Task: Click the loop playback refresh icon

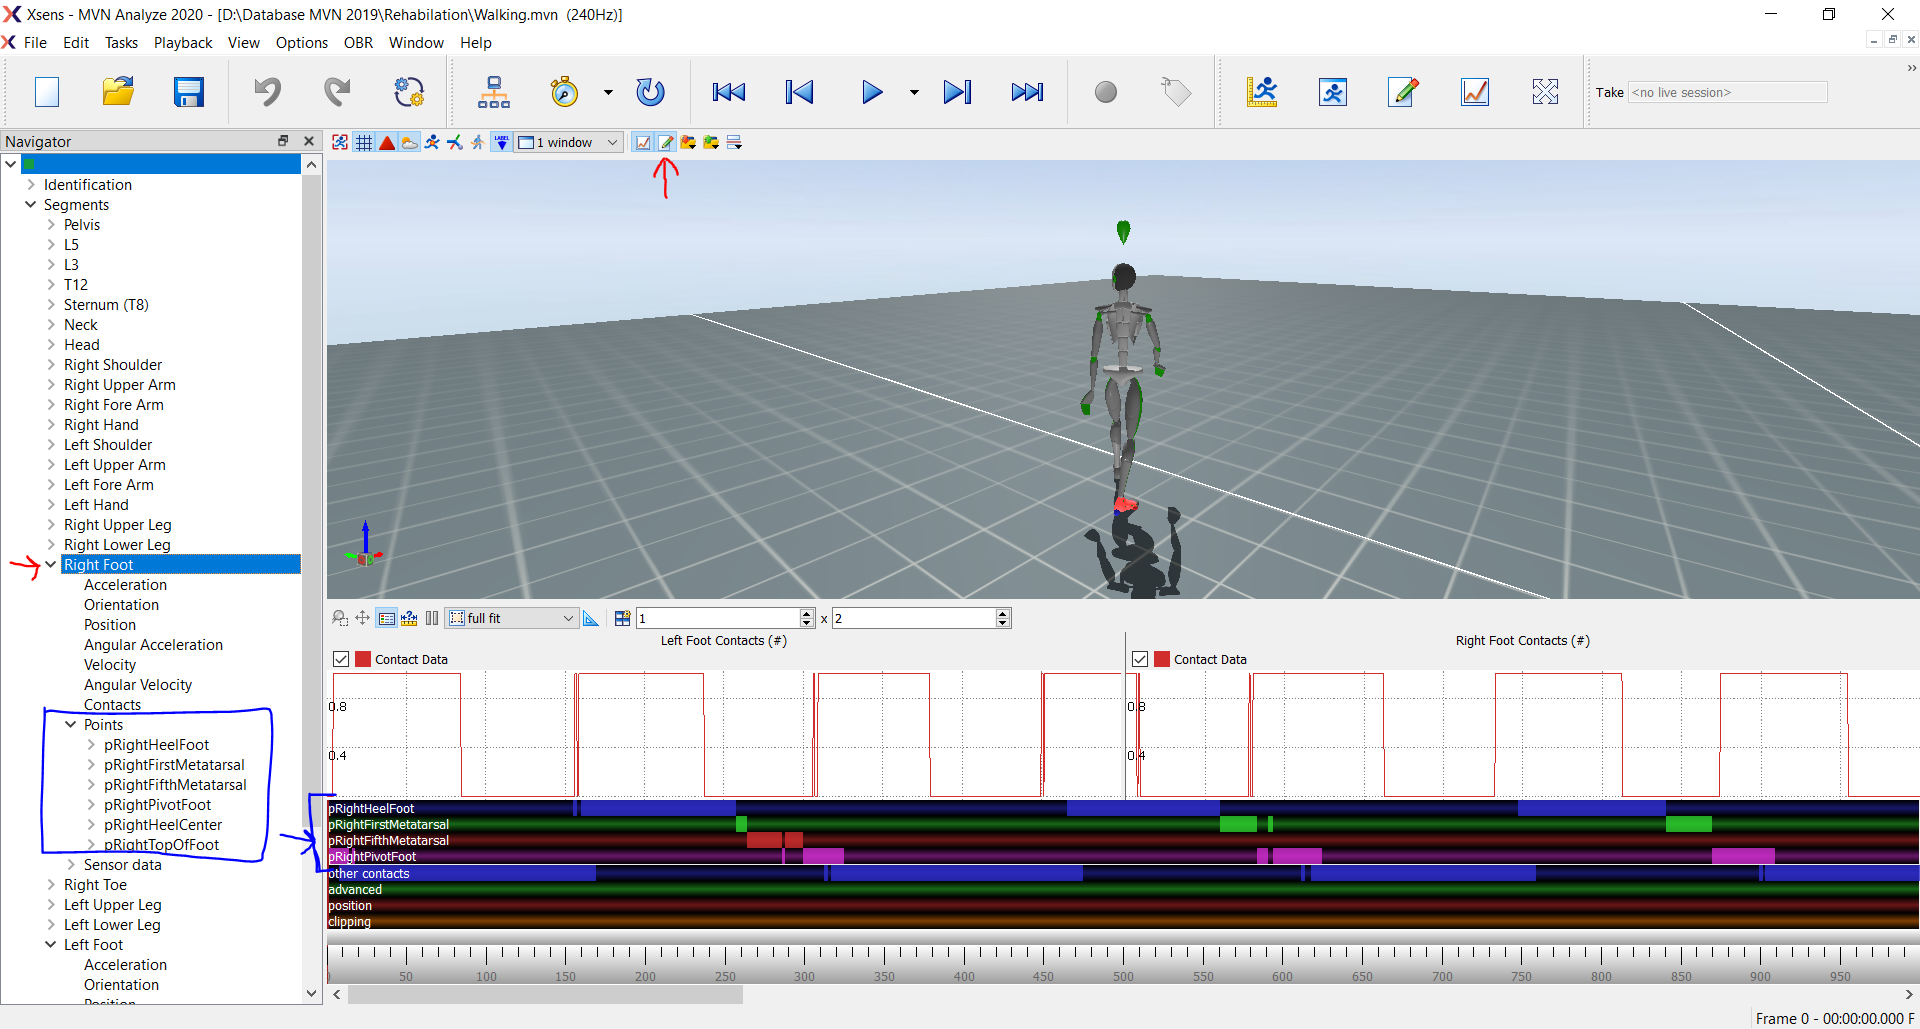Action: tap(650, 92)
